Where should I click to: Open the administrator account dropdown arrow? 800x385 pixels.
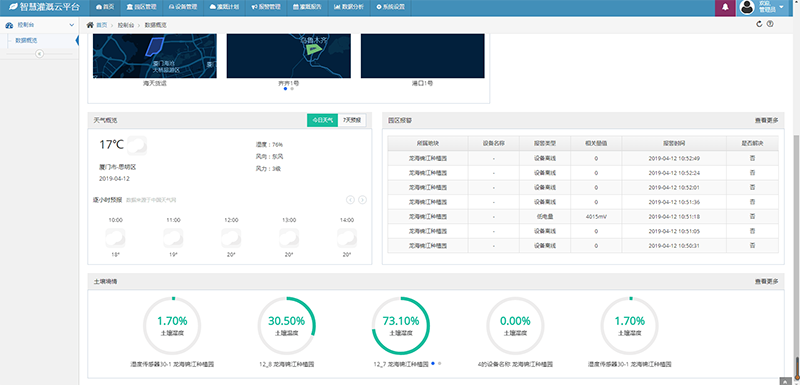click(782, 7)
